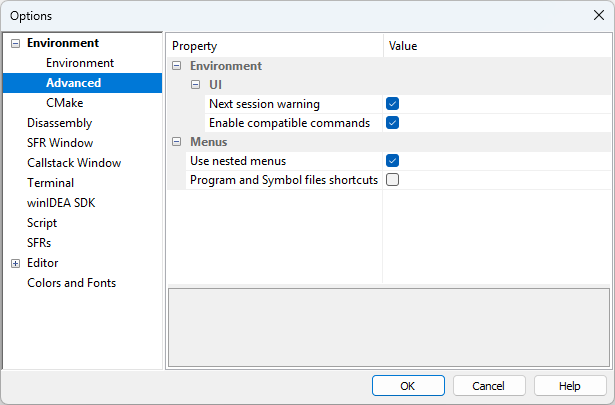The height and width of the screenshot is (405, 615).
Task: Select Environment sub-item under Environment
Action: [80, 63]
